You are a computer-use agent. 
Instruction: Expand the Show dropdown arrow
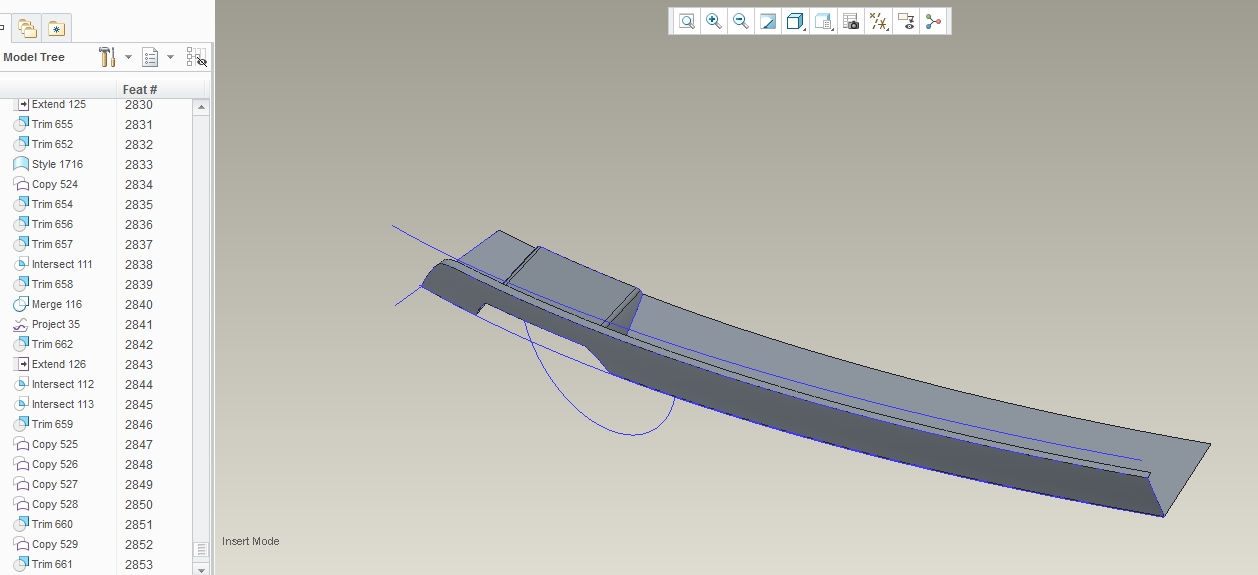click(170, 57)
